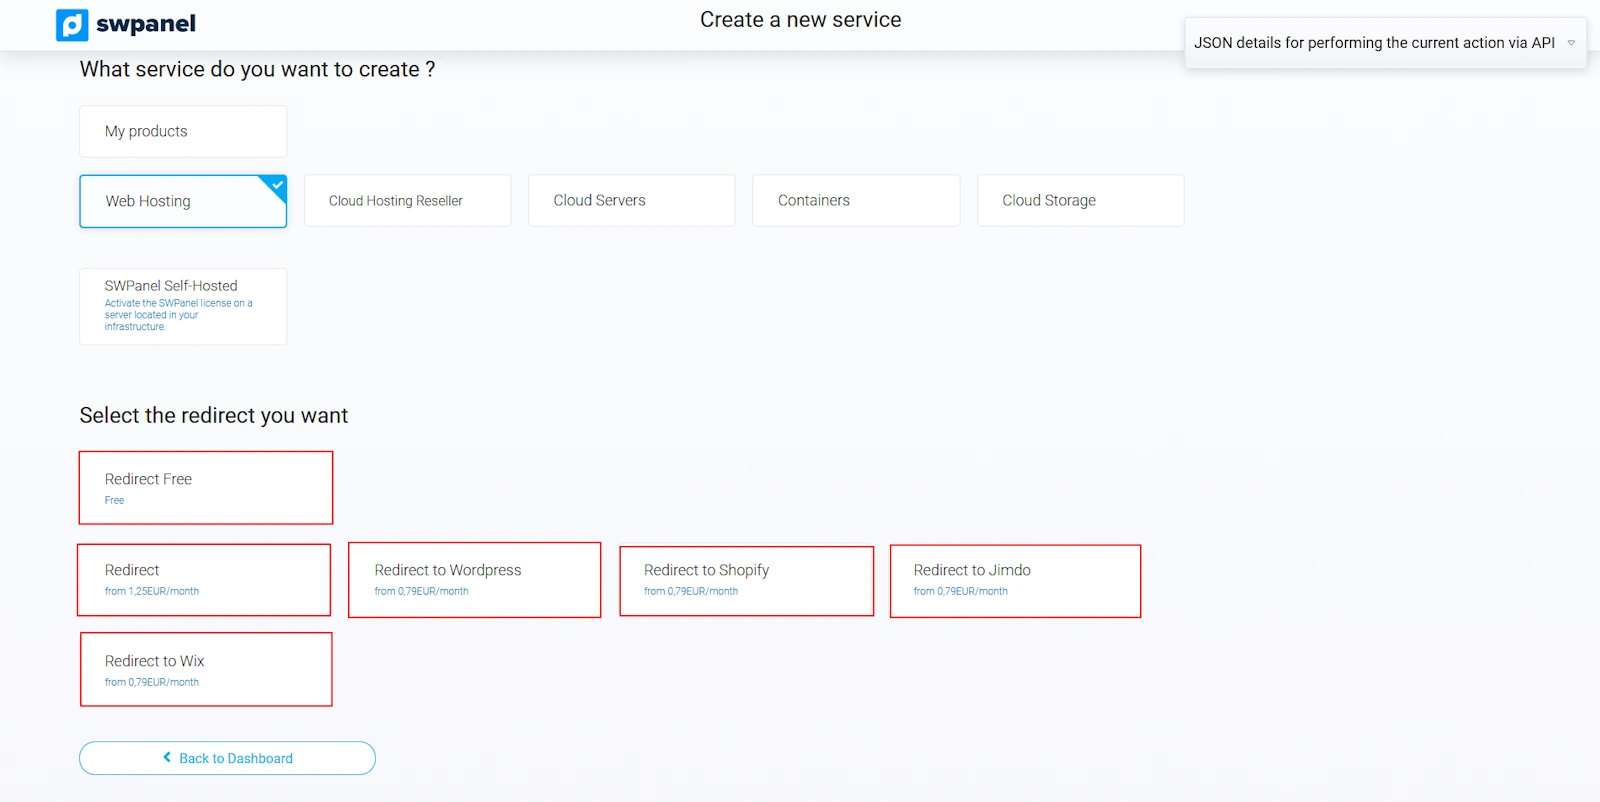Screen dimensions: 1600x802
Task: Click the blue checkmark on Web Hosting
Action: pos(277,185)
